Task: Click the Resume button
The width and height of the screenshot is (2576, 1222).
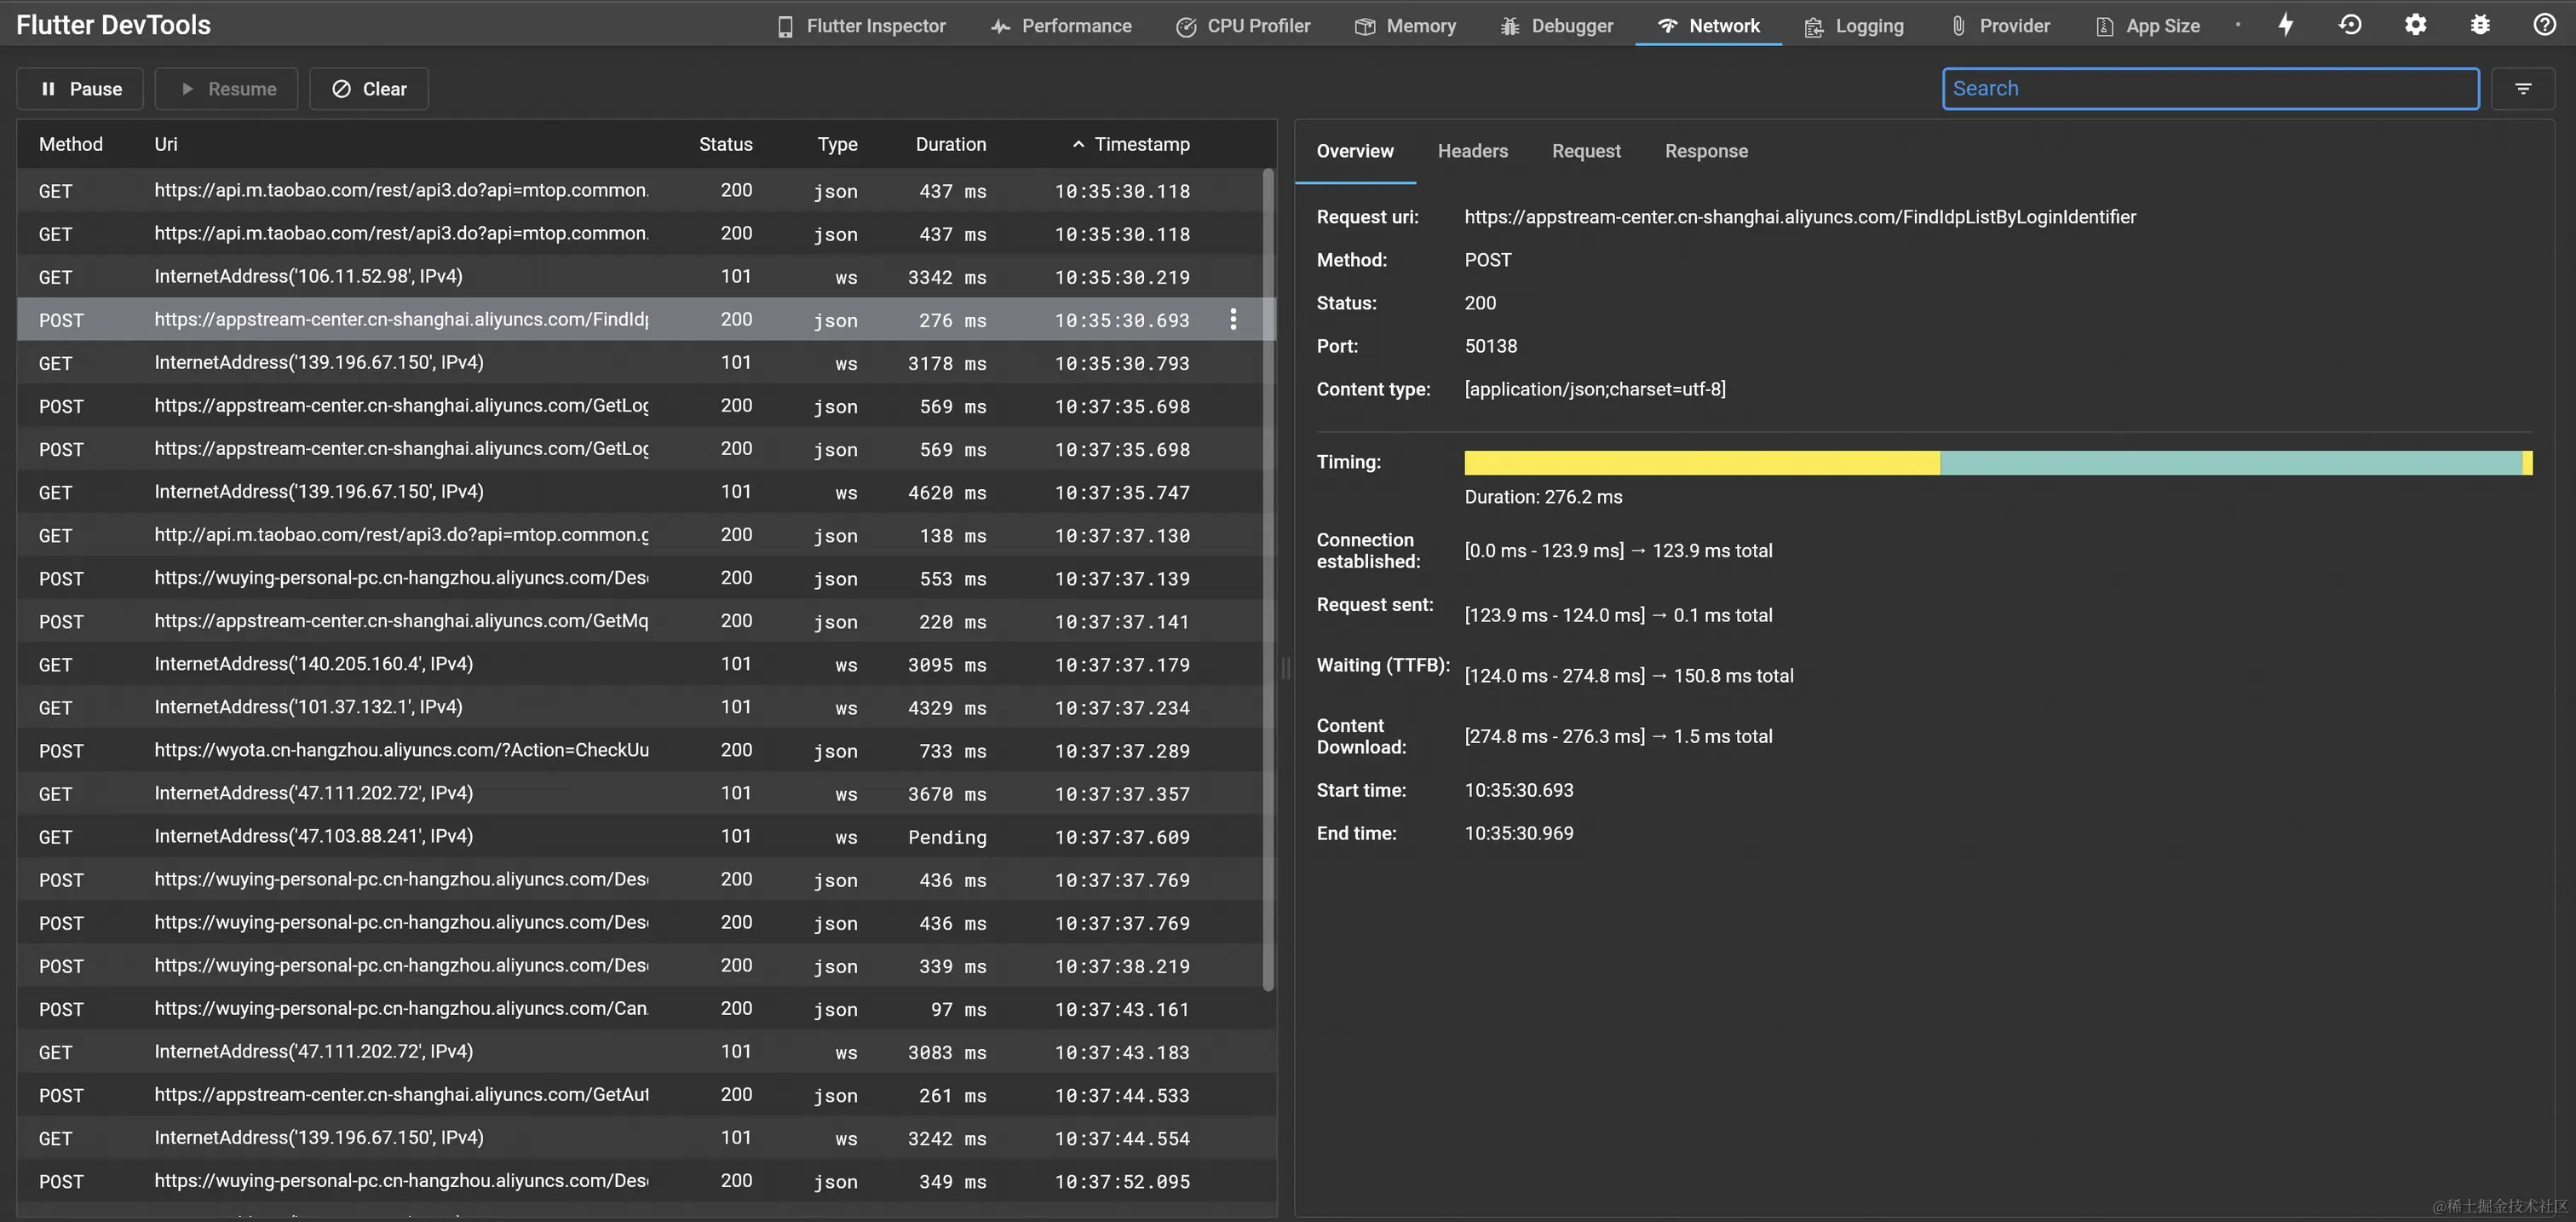Action: [227, 89]
